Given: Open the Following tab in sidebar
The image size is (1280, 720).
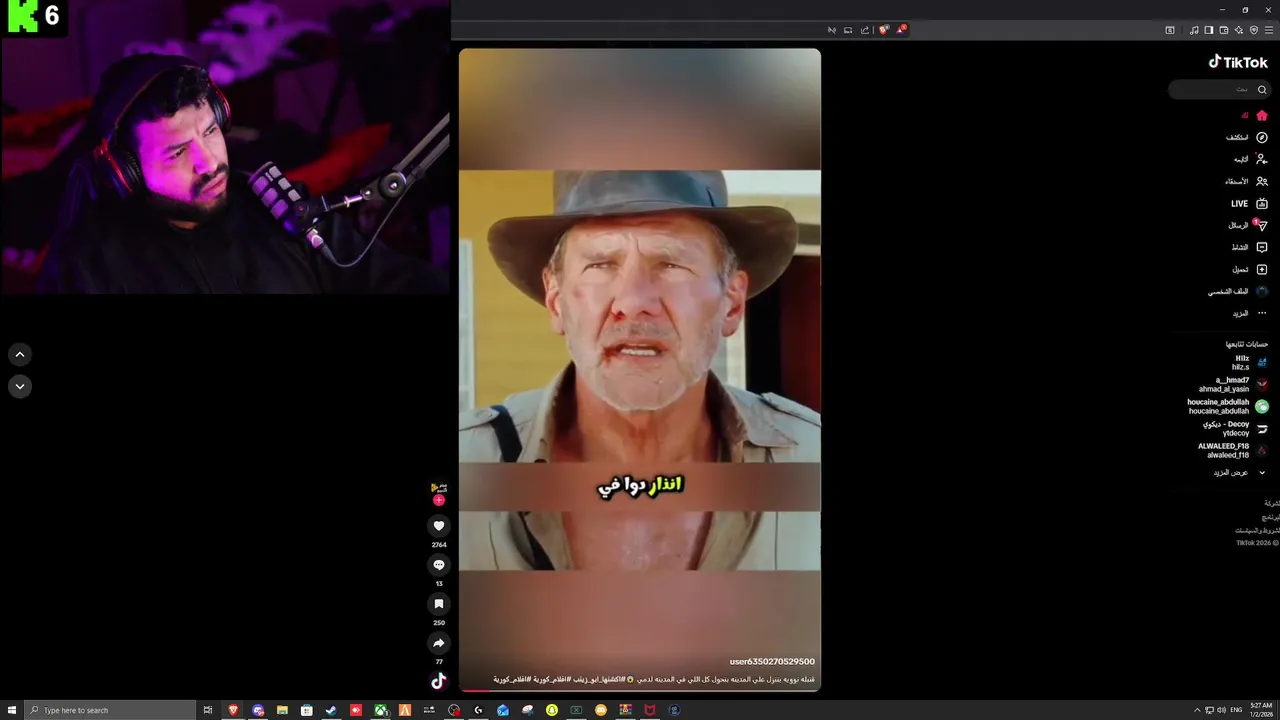Looking at the screenshot, I should tap(1251, 159).
